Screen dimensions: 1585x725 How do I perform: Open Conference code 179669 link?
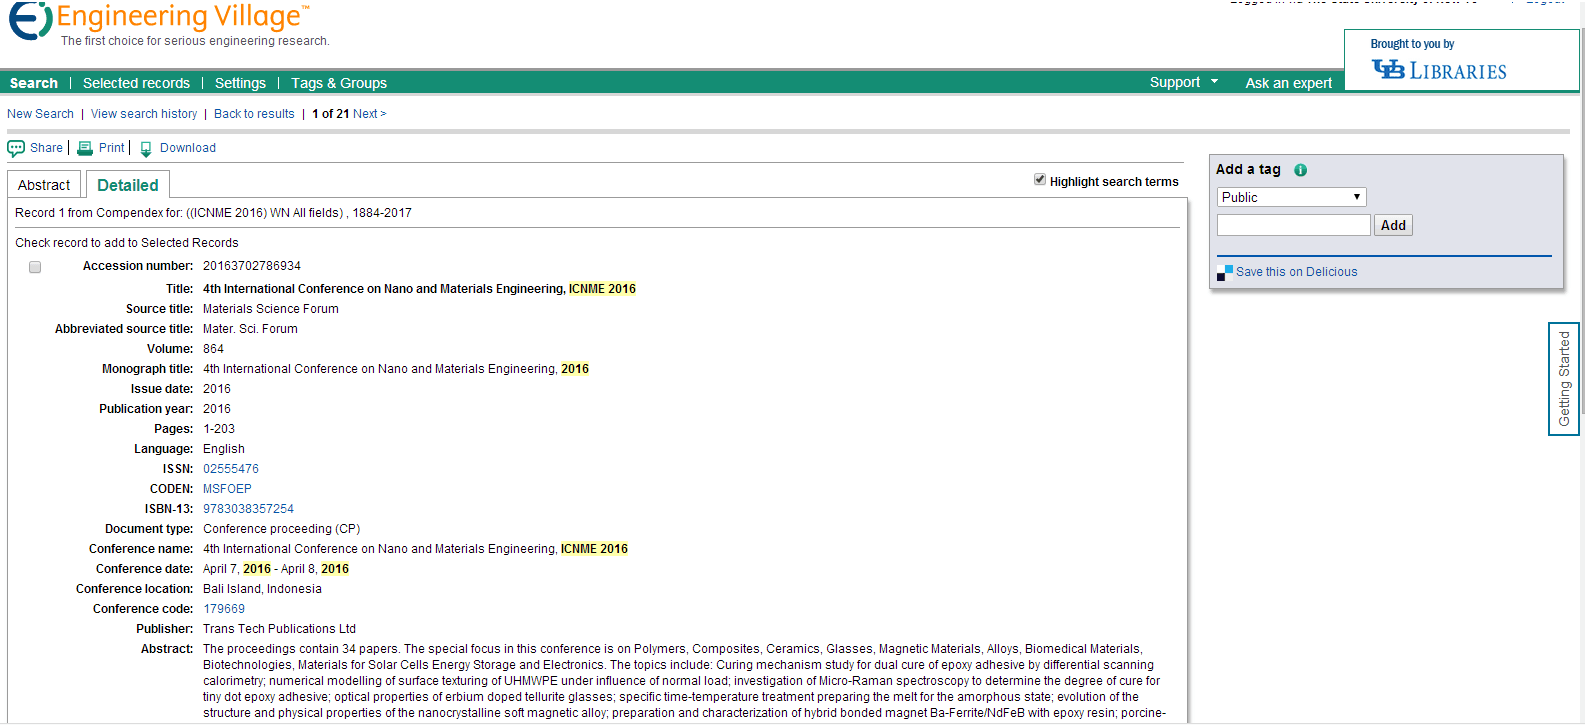[x=224, y=609]
